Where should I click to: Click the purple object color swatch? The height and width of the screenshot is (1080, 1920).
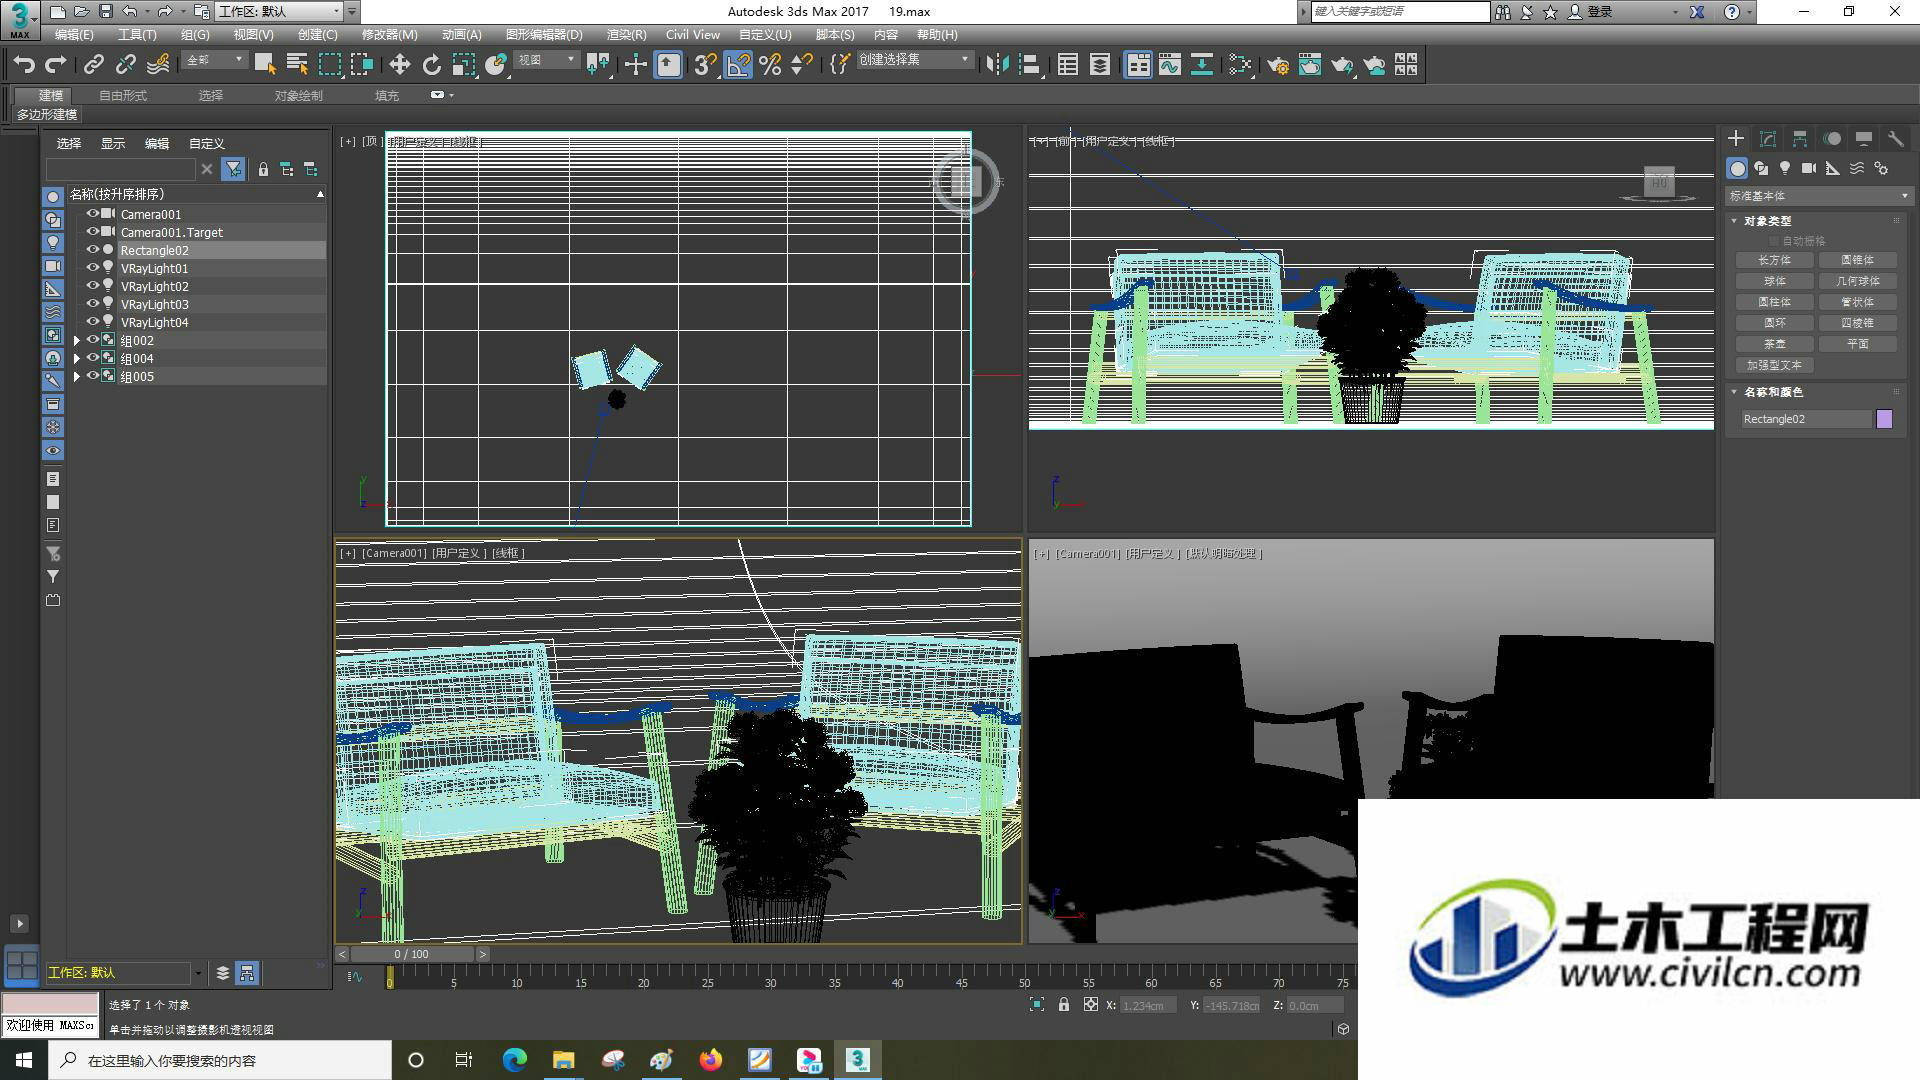click(x=1885, y=419)
